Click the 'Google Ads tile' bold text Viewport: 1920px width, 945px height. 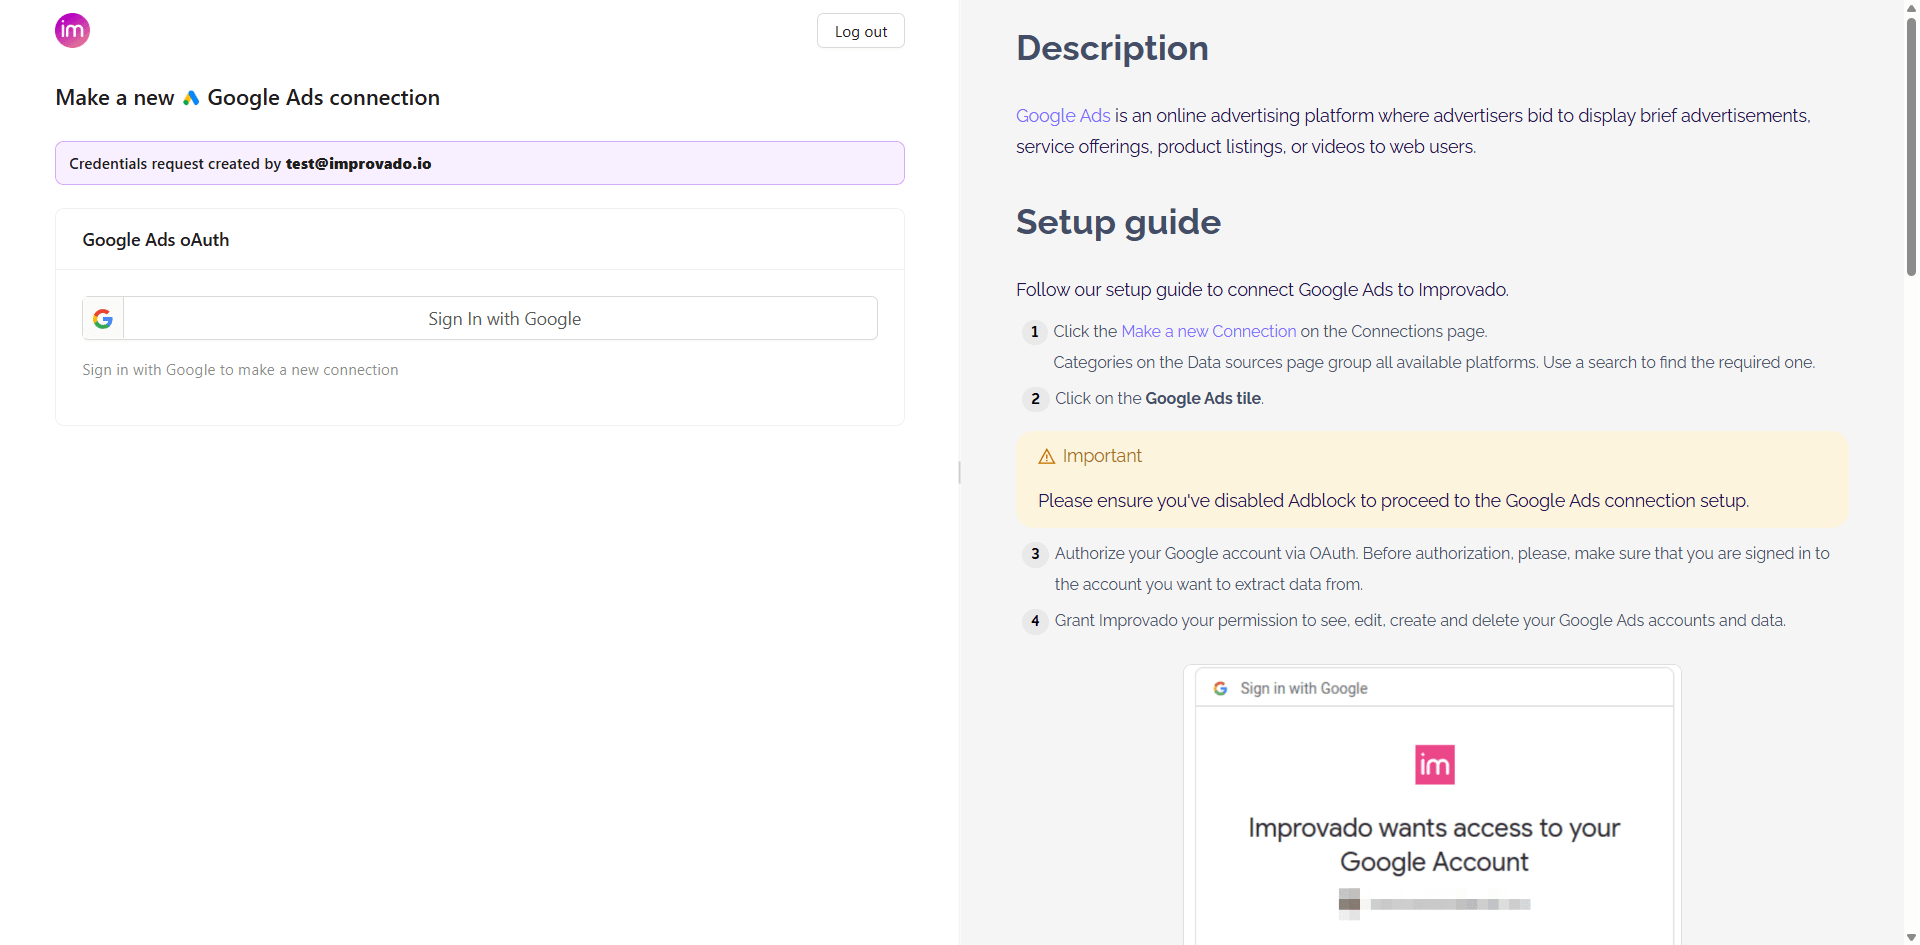pyautogui.click(x=1203, y=398)
